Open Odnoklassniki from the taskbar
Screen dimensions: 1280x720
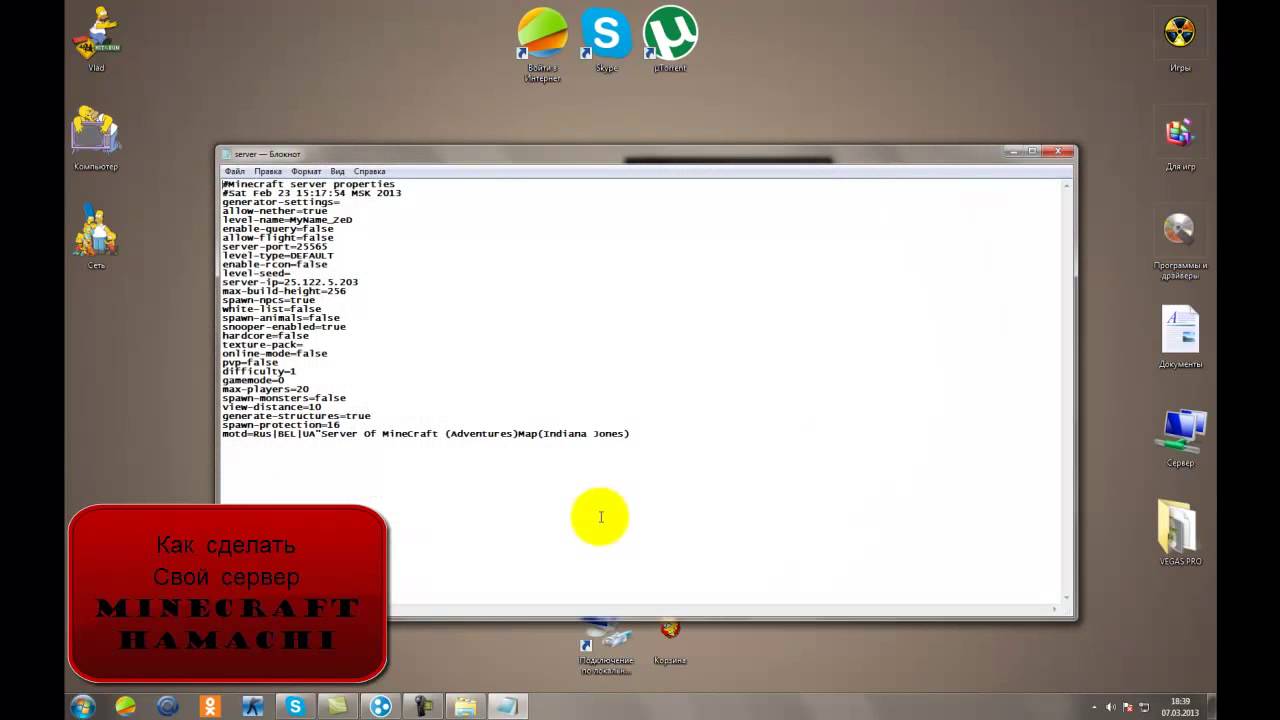coord(210,706)
